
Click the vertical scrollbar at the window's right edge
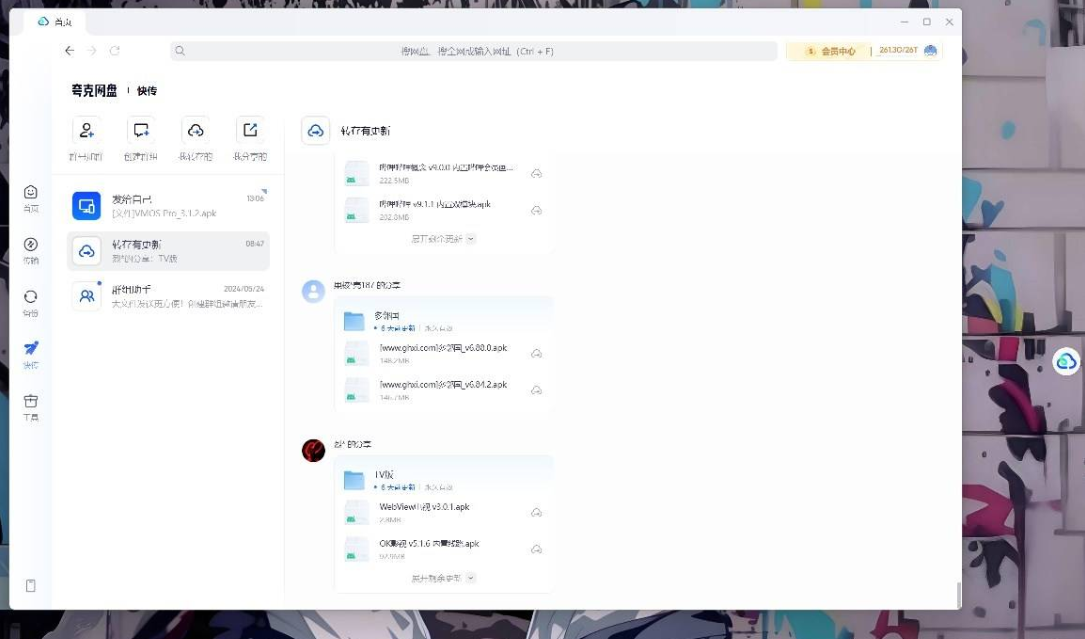[x=958, y=594]
